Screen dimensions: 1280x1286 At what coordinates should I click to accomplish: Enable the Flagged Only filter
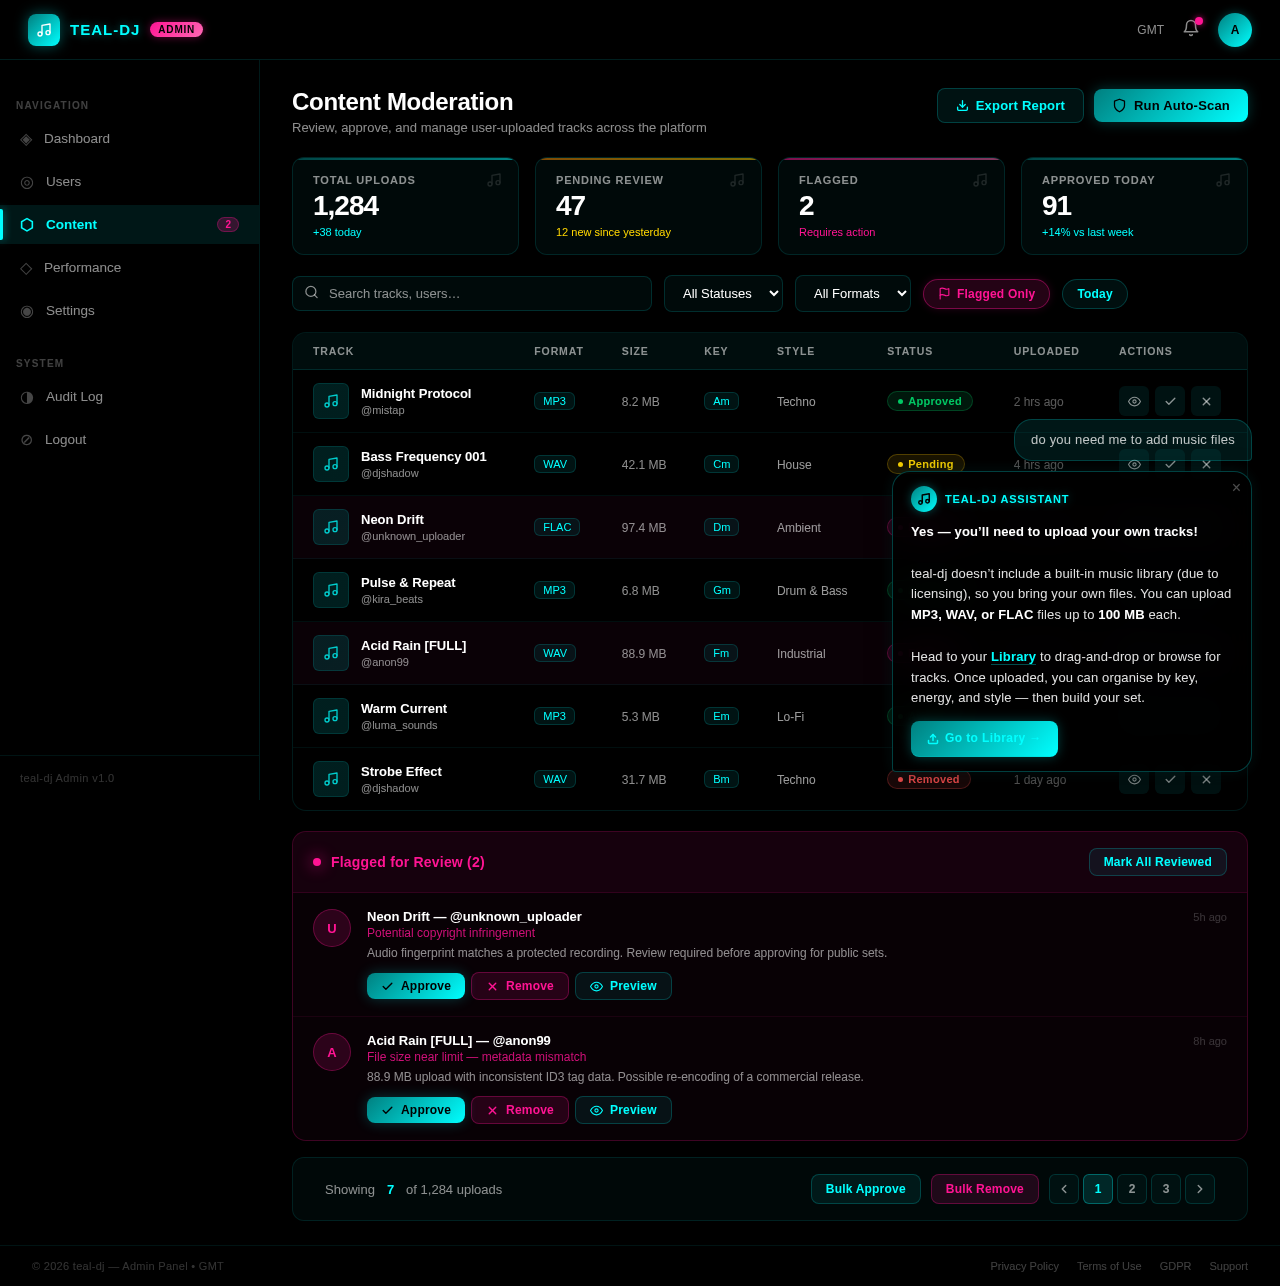pyautogui.click(x=986, y=294)
